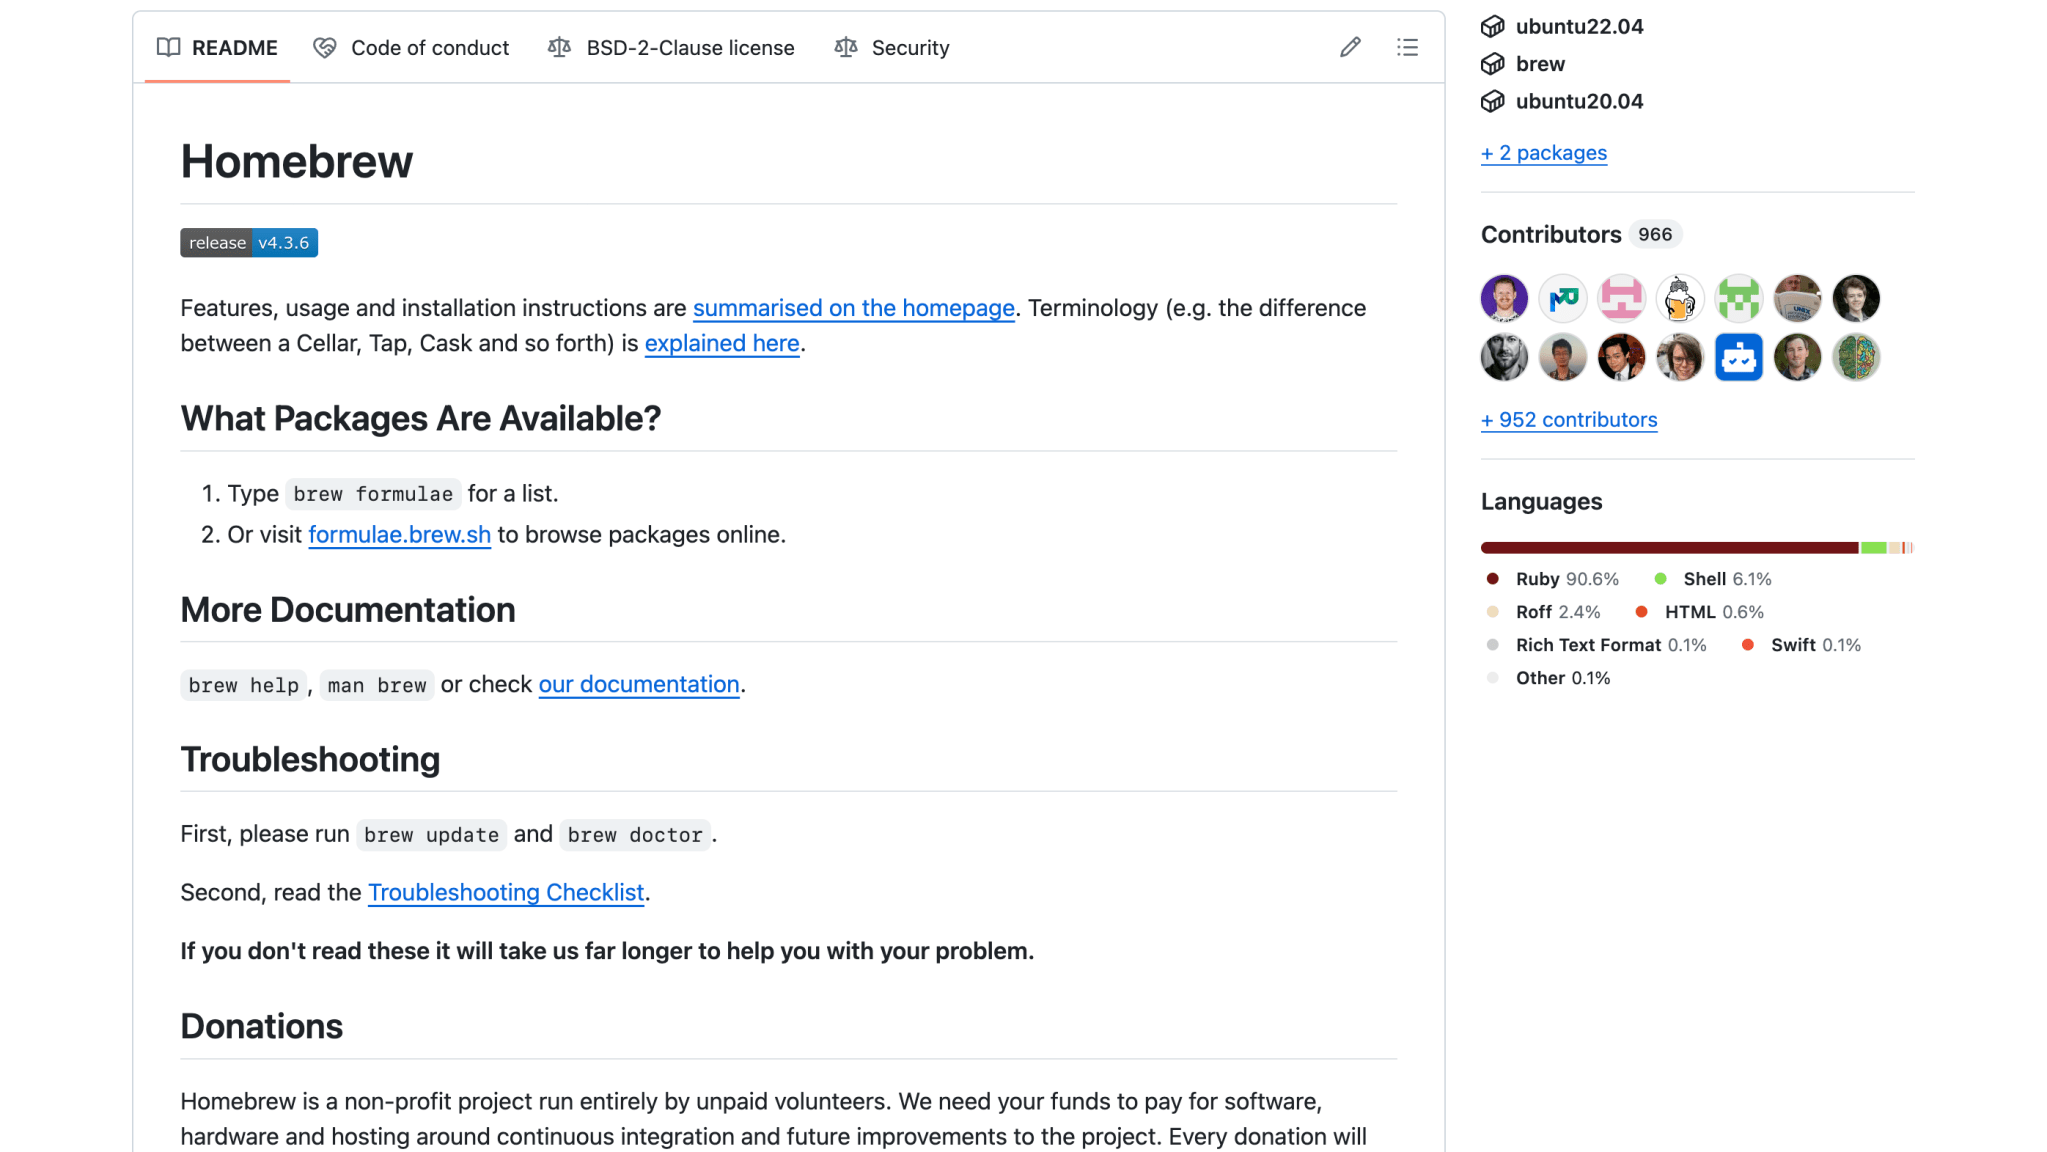The image size is (2047, 1152).
Task: Show all 952 additional contributors
Action: click(x=1568, y=419)
